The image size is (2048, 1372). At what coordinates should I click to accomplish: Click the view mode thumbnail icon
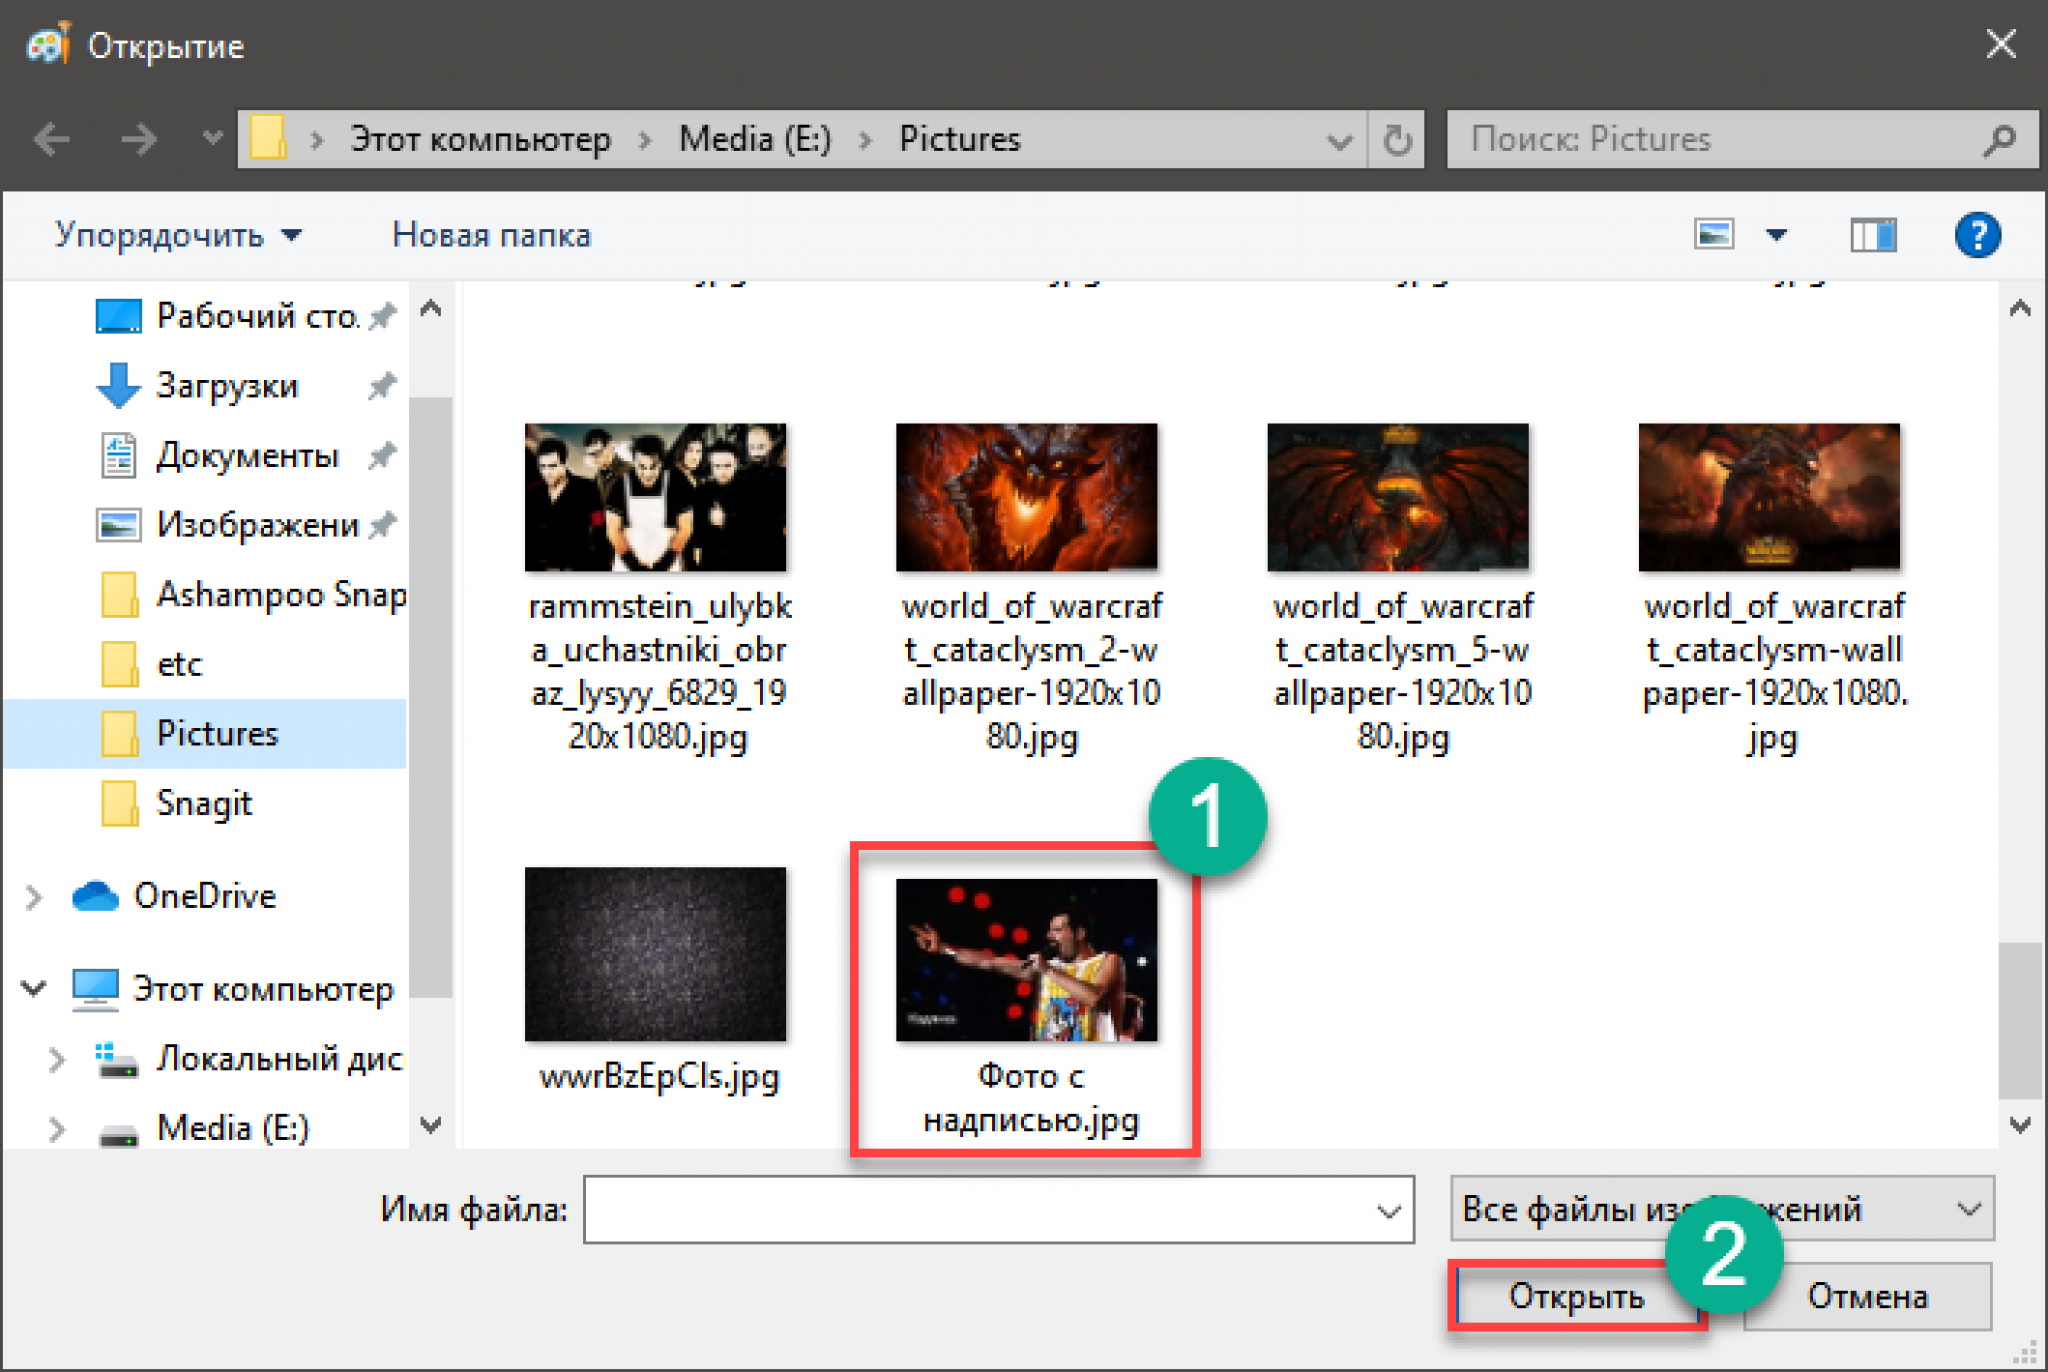[1714, 236]
